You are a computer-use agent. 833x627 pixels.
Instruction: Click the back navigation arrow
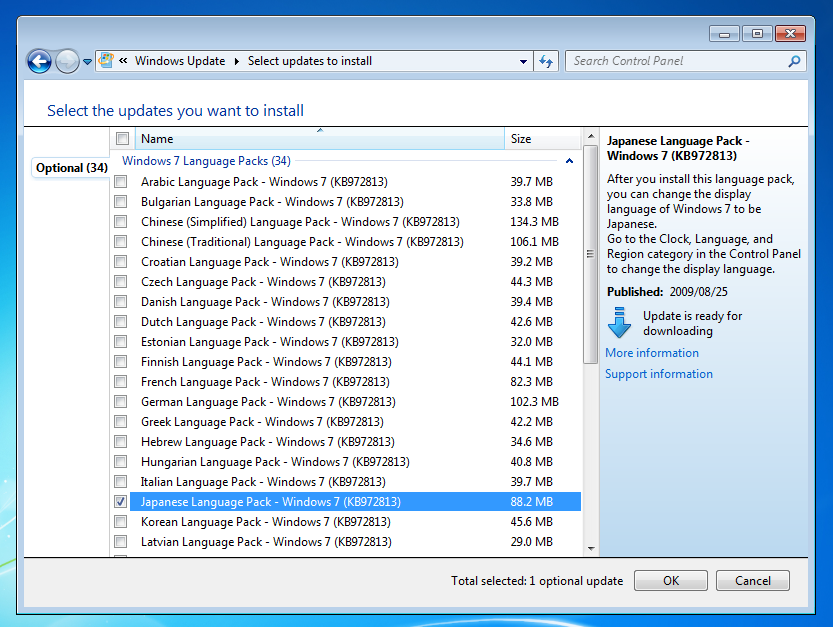click(39, 61)
